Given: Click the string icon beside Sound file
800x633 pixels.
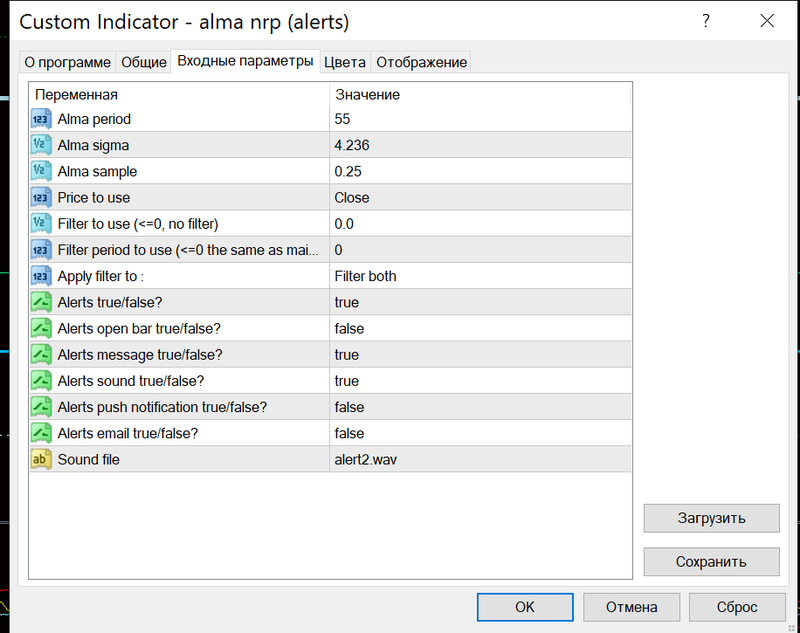Looking at the screenshot, I should tap(41, 459).
